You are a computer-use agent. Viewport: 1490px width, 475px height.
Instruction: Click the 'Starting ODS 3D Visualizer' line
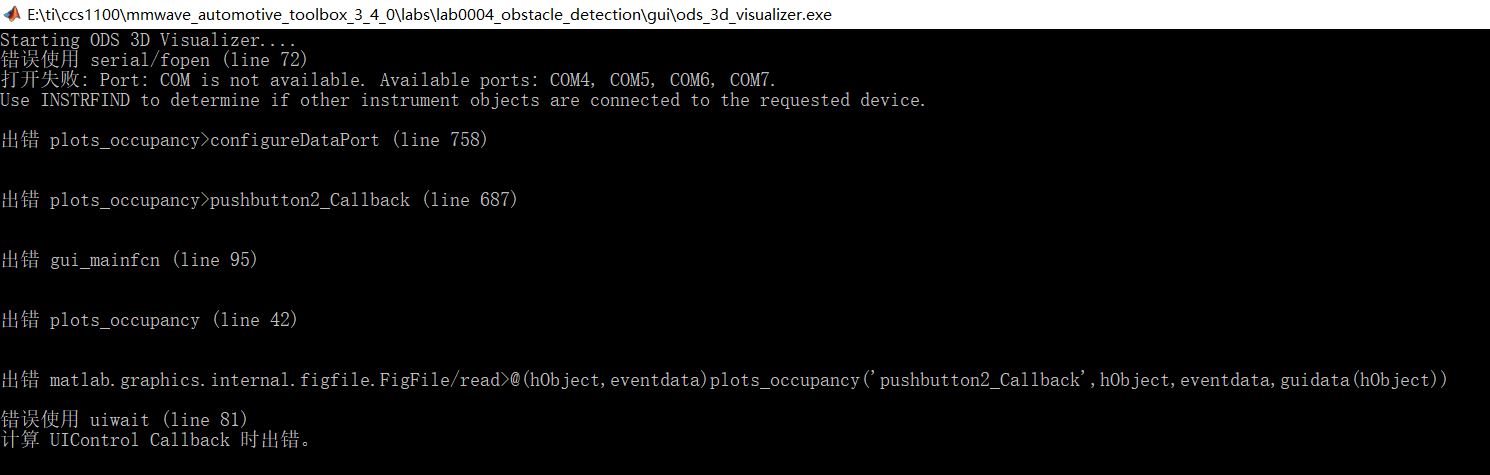coord(148,41)
